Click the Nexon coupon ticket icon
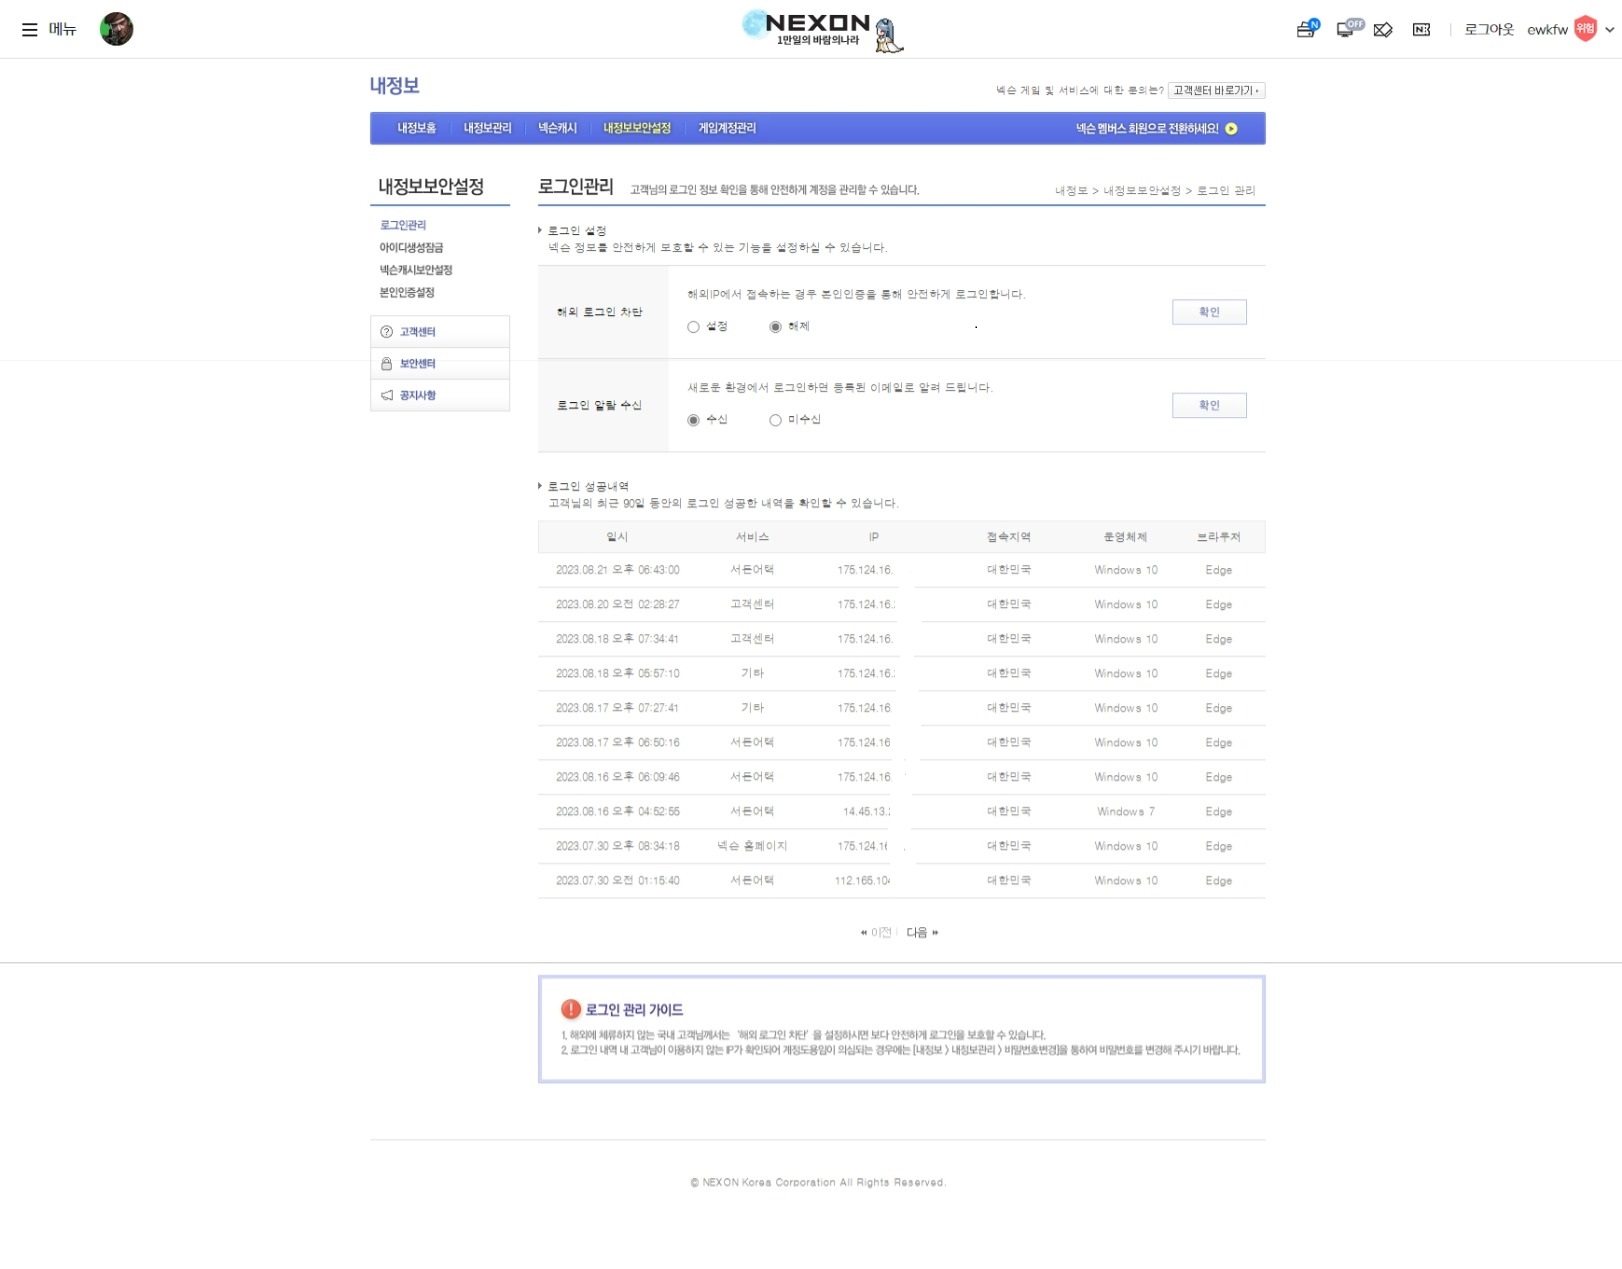Image resolution: width=1622 pixels, height=1269 pixels. (x=1421, y=30)
